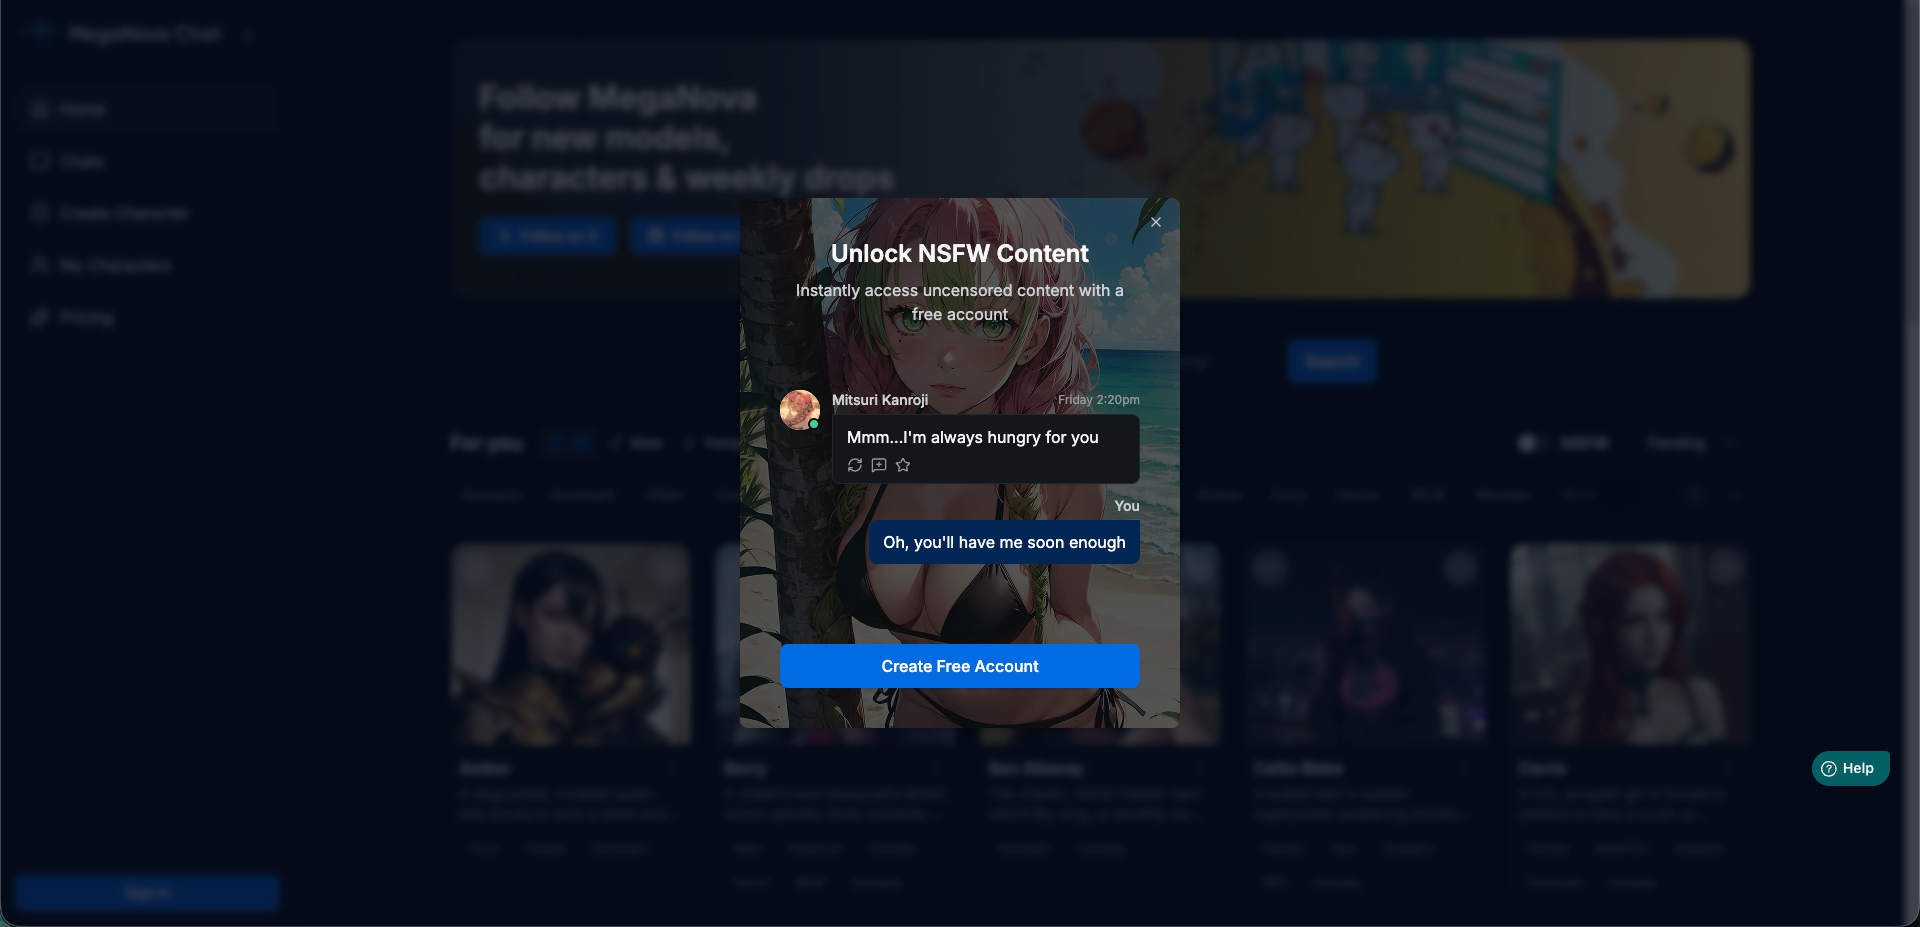This screenshot has width=1920, height=927.
Task: Open the Trending sort dropdown
Action: coord(1690,443)
